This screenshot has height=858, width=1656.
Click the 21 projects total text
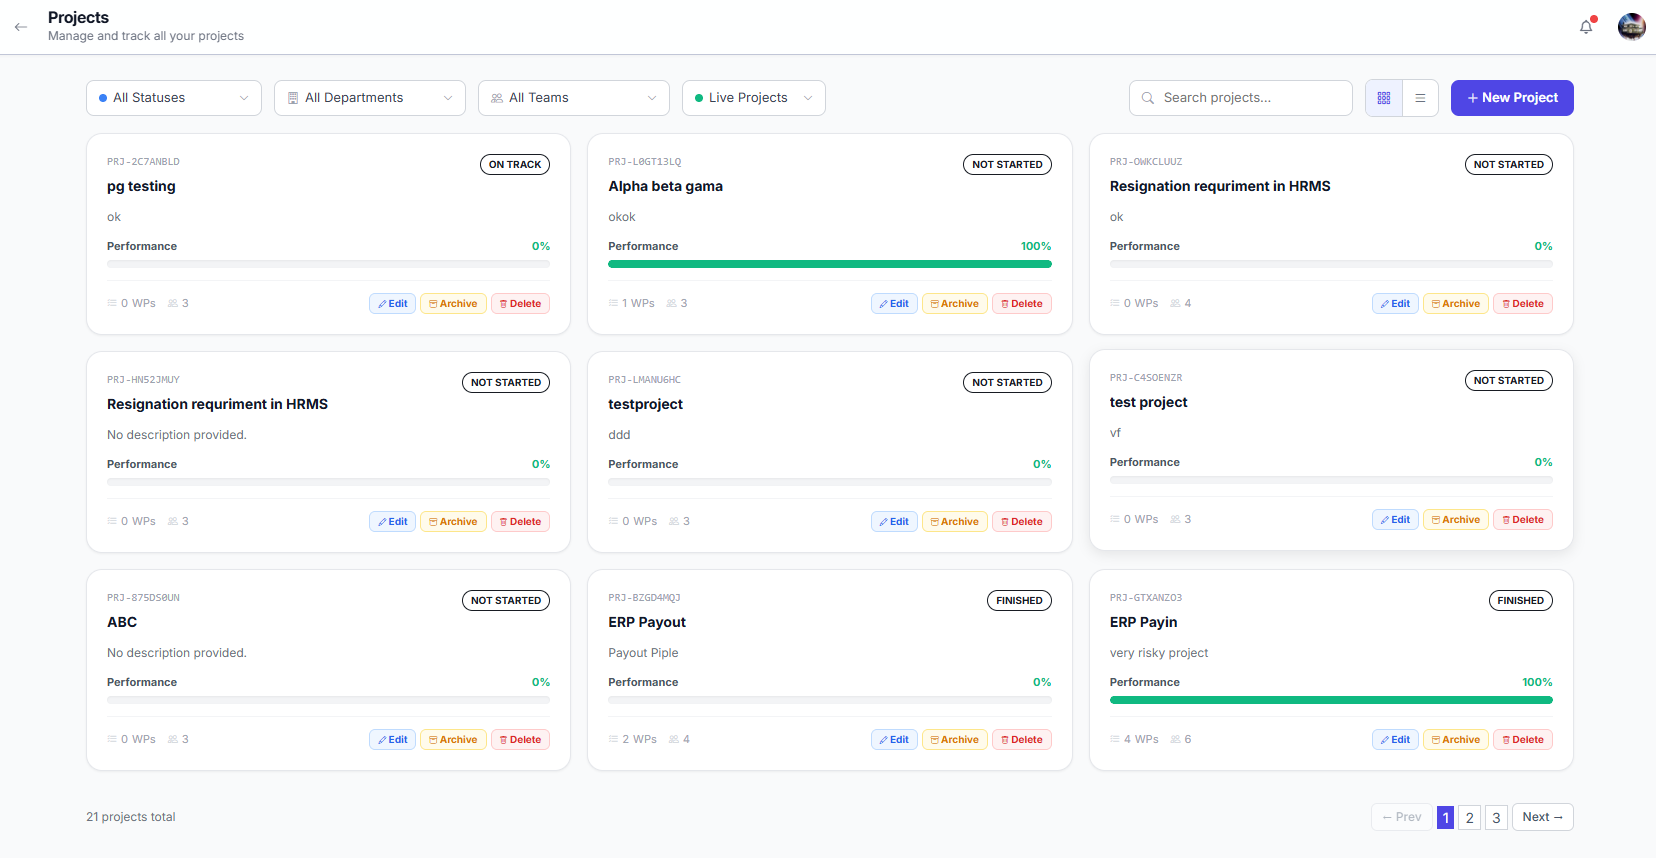(x=131, y=817)
